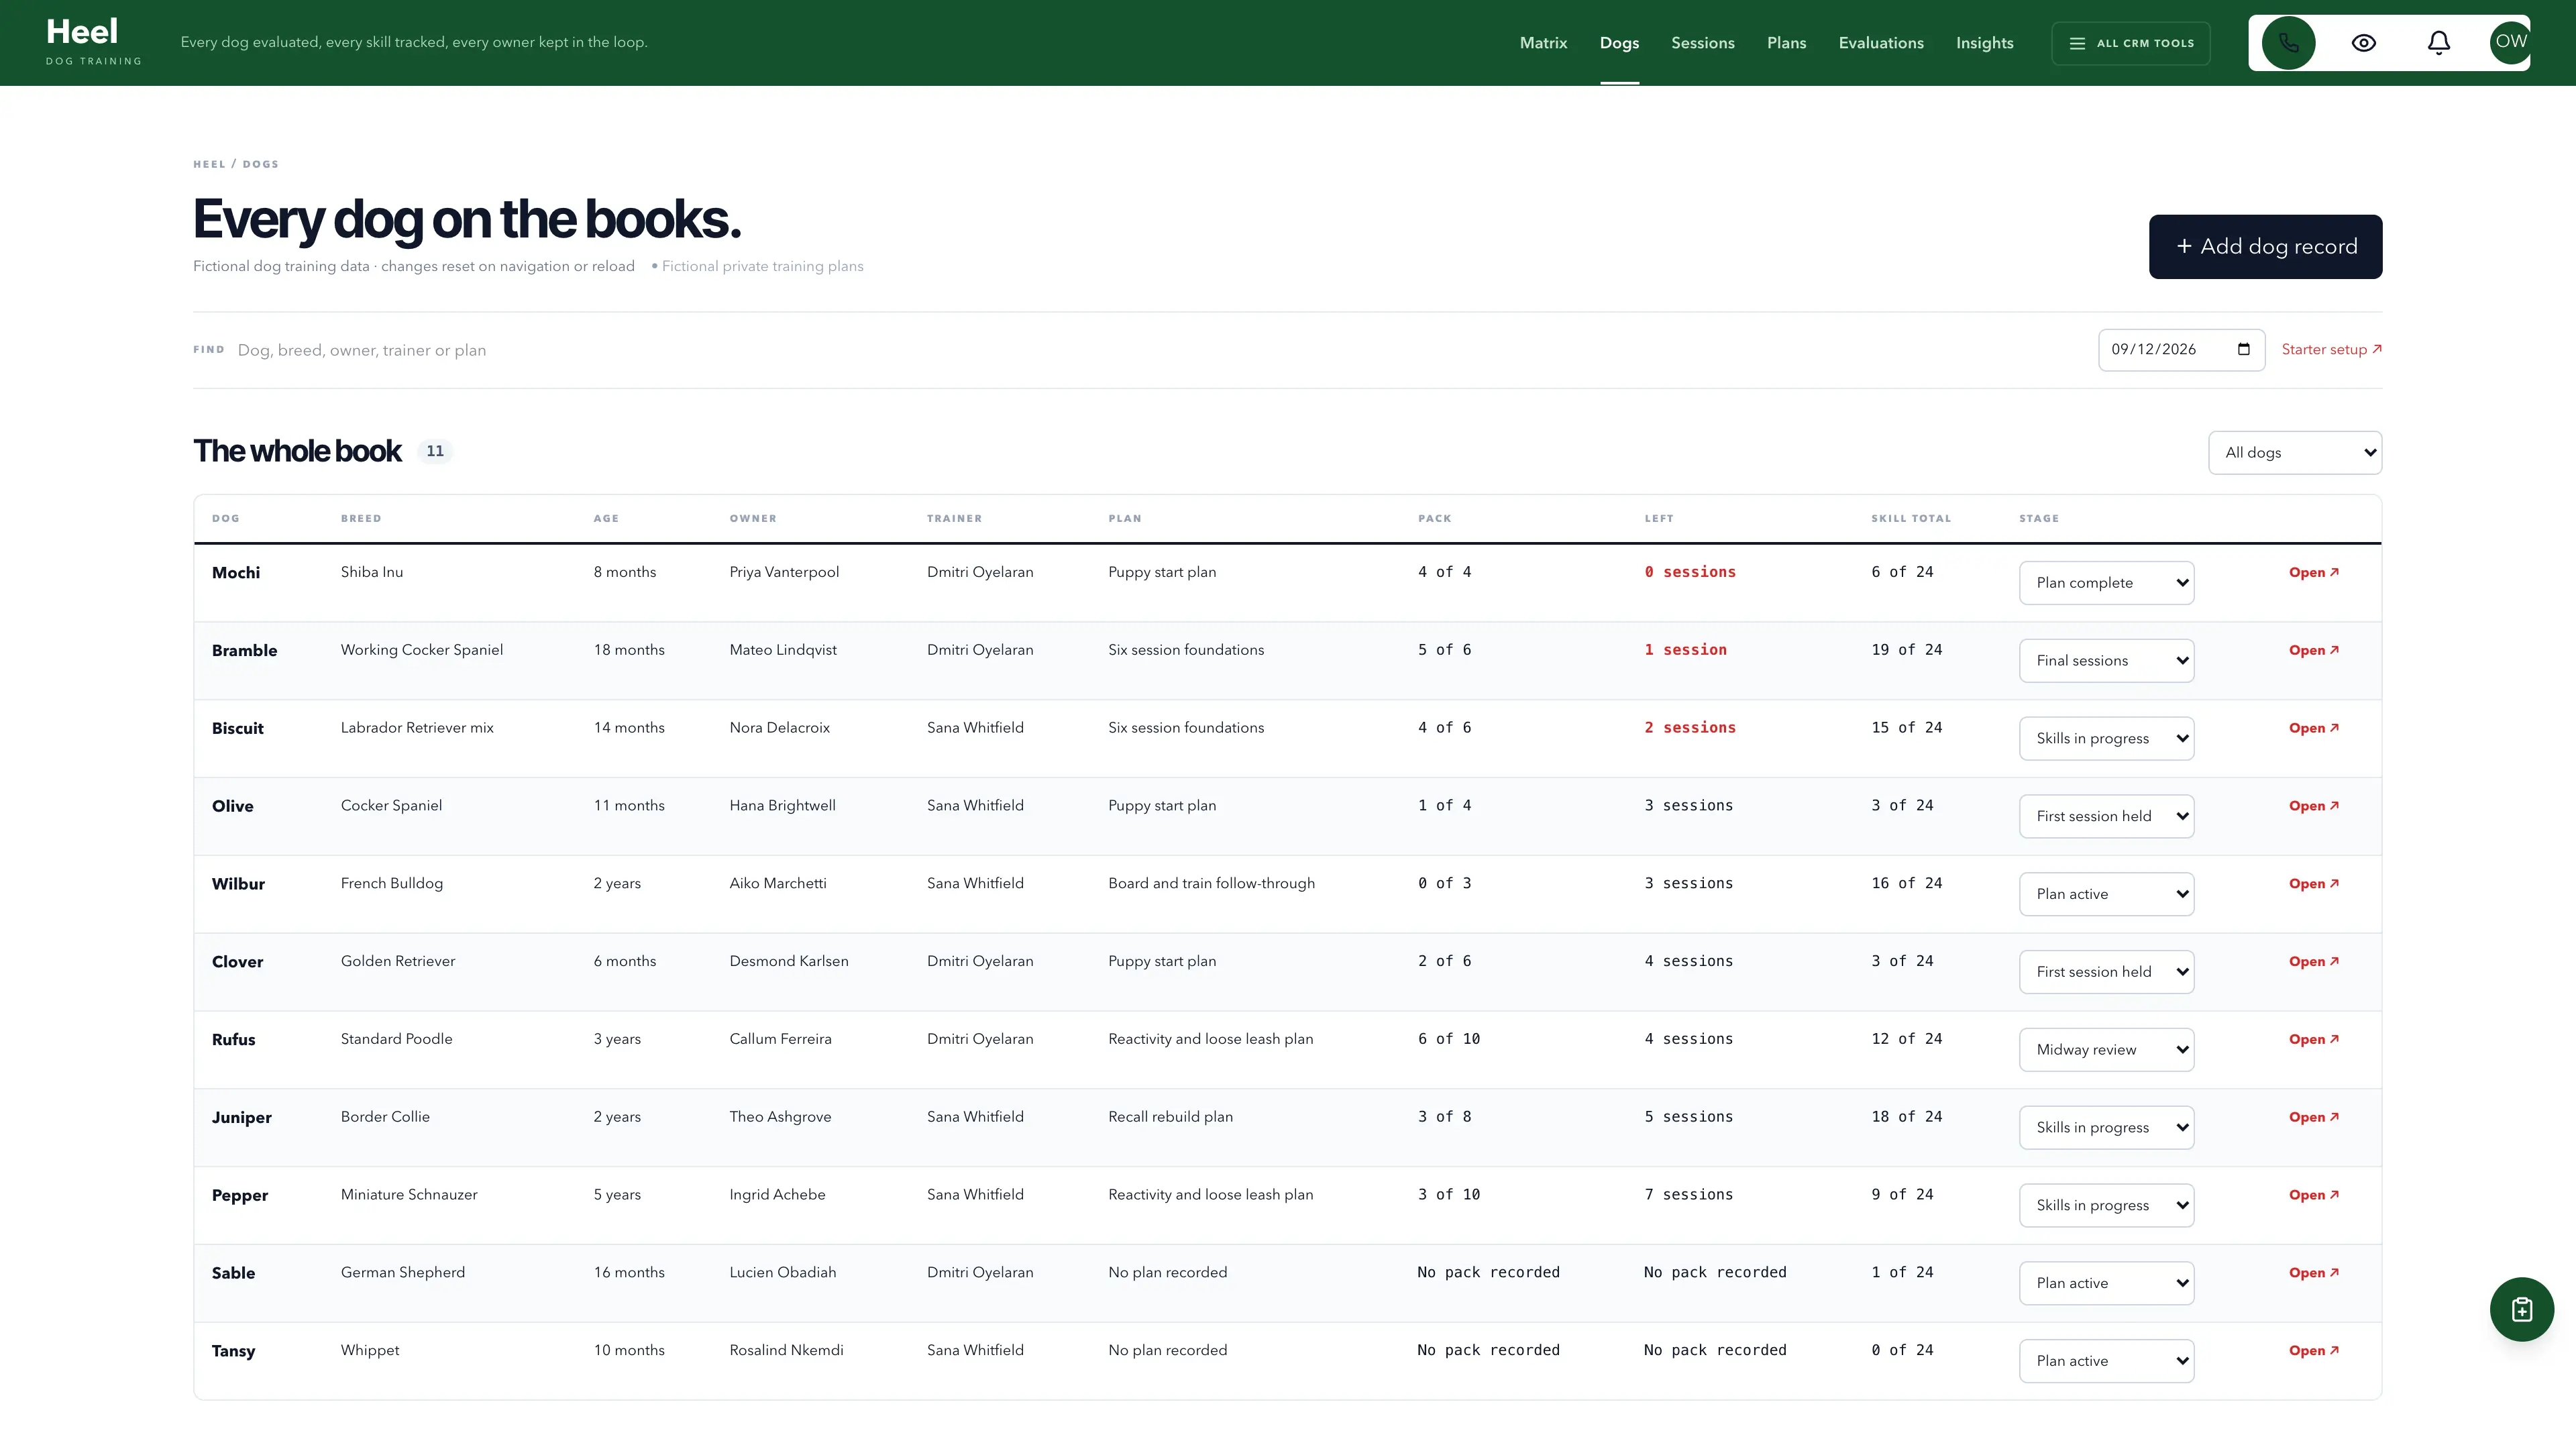Screen dimensions: 2576x1449
Task: Click the floating clipboard button
Action: (x=2521, y=1309)
